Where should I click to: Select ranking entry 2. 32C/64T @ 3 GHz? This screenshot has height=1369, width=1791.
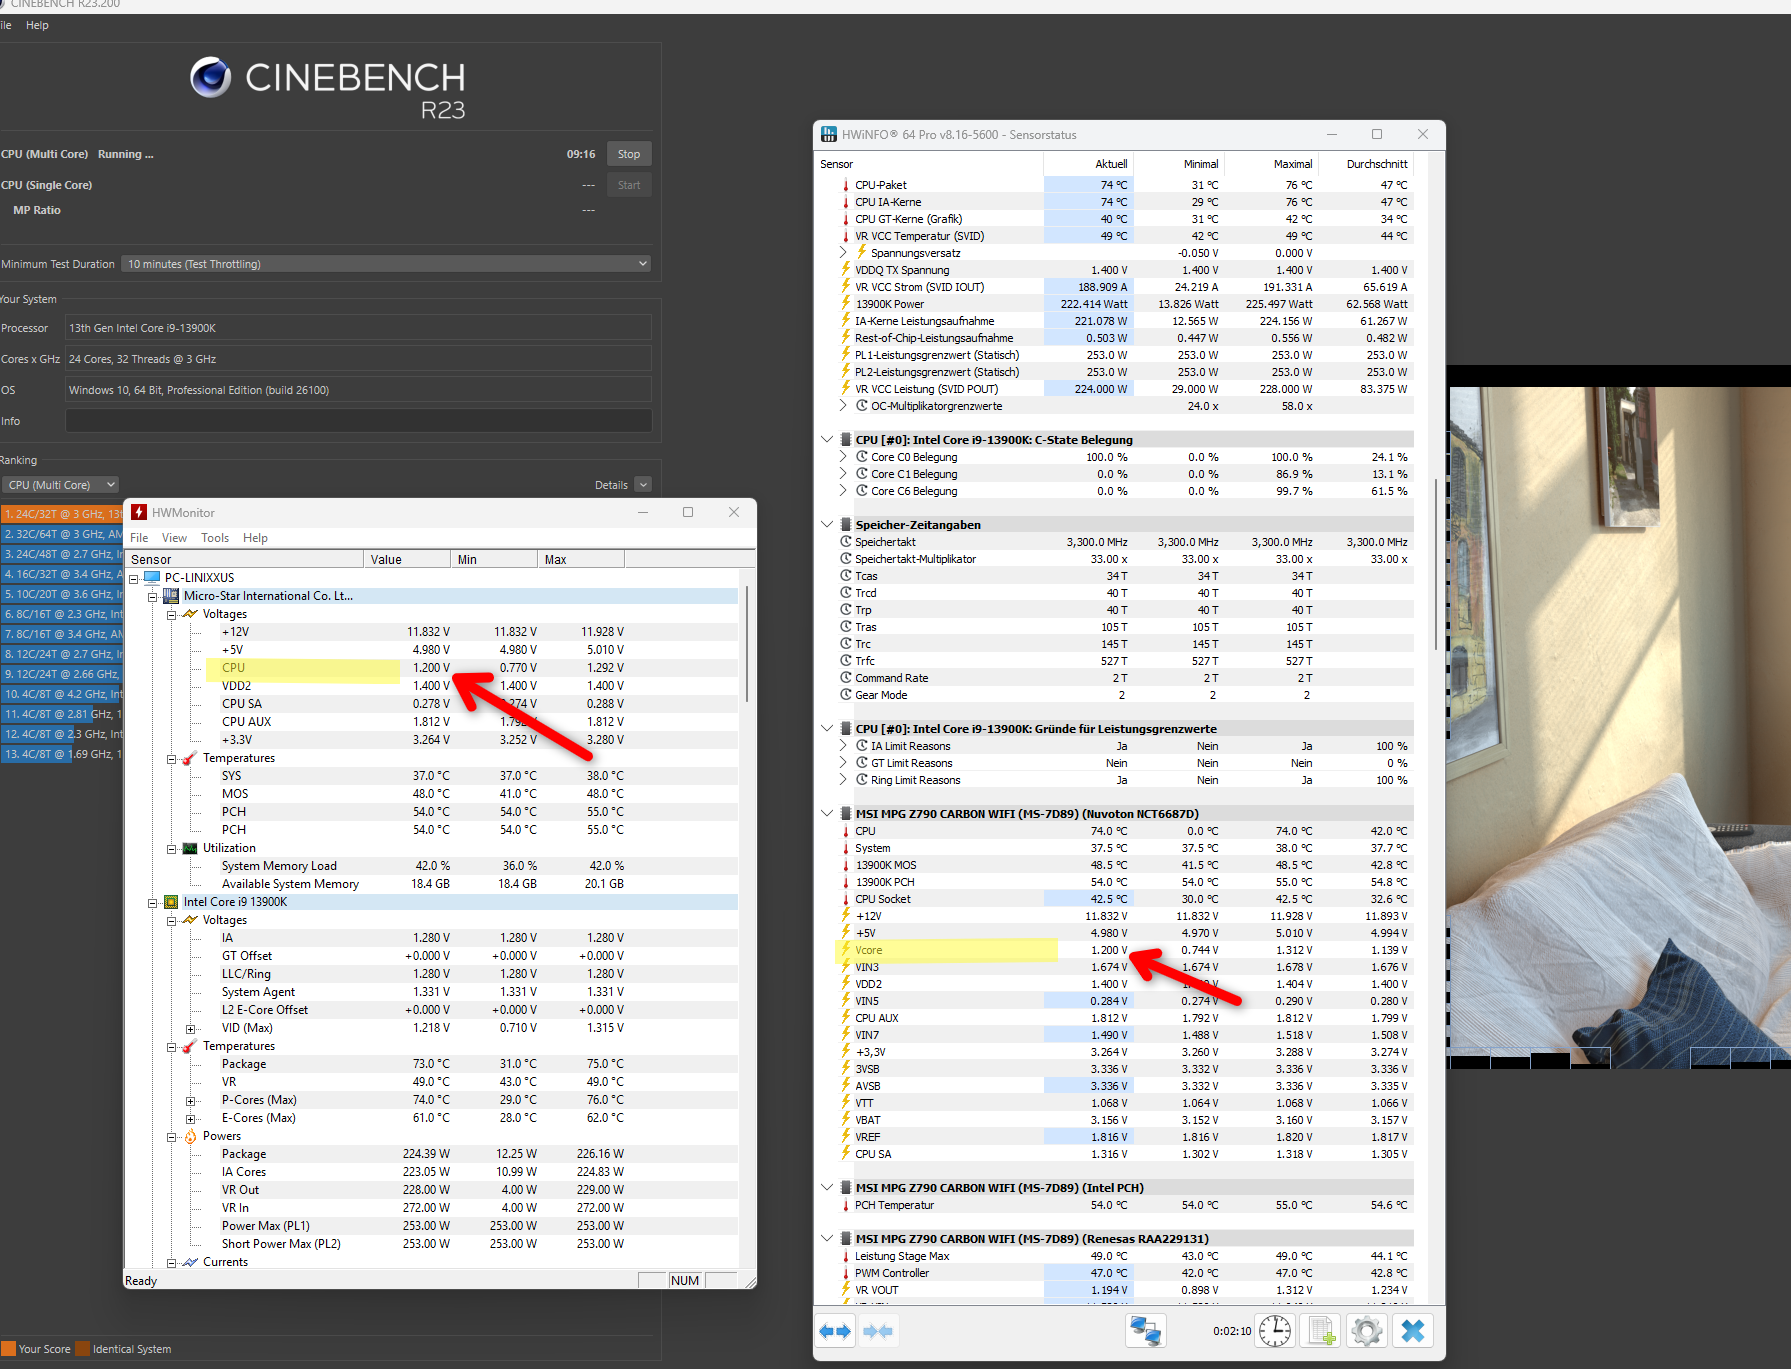(62, 534)
